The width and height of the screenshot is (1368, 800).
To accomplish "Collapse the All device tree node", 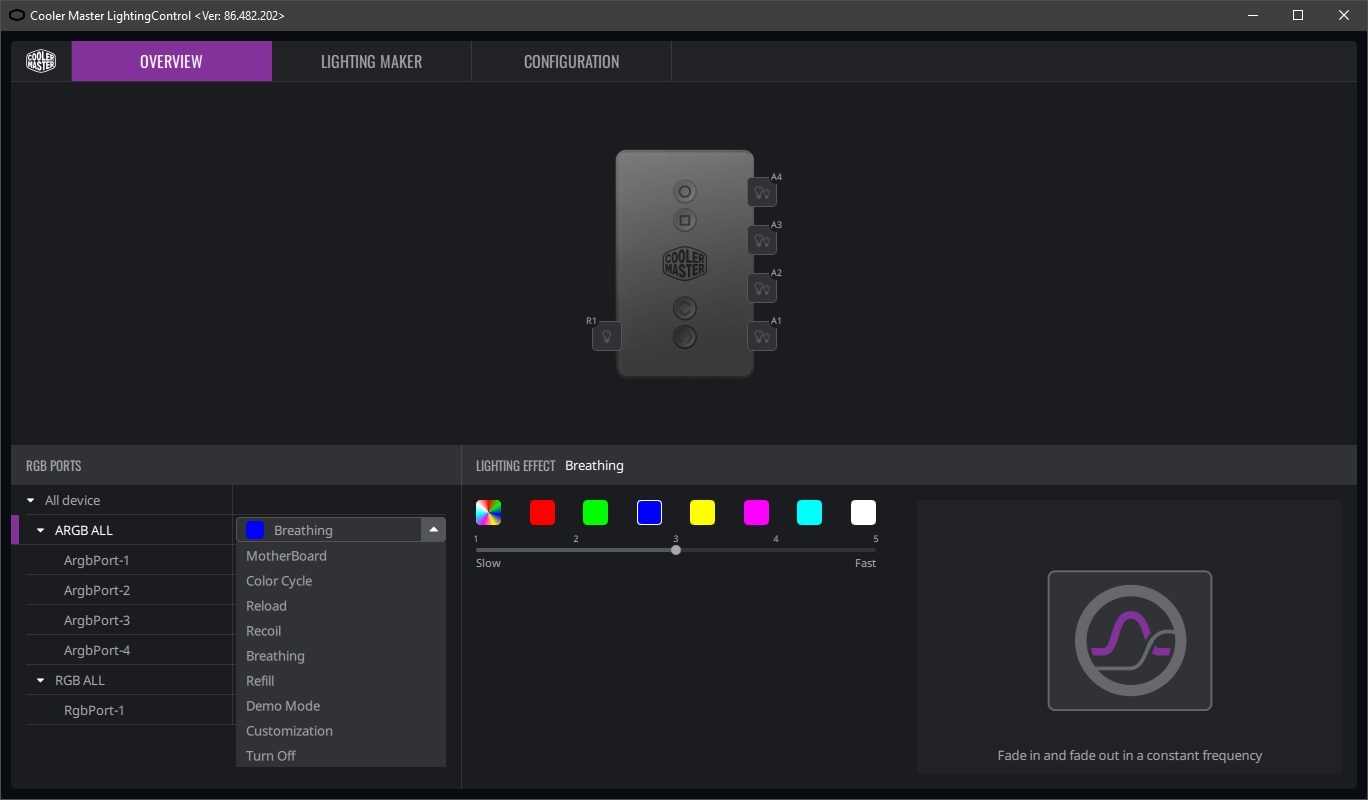I will pyautogui.click(x=31, y=500).
